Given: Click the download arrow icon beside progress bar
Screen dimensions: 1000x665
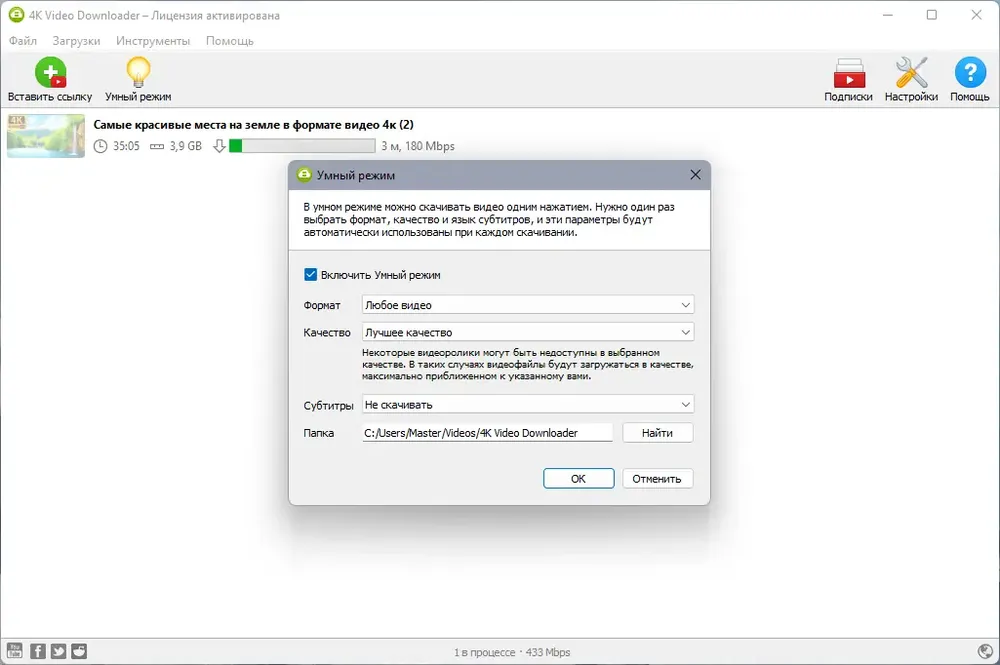Looking at the screenshot, I should point(219,146).
